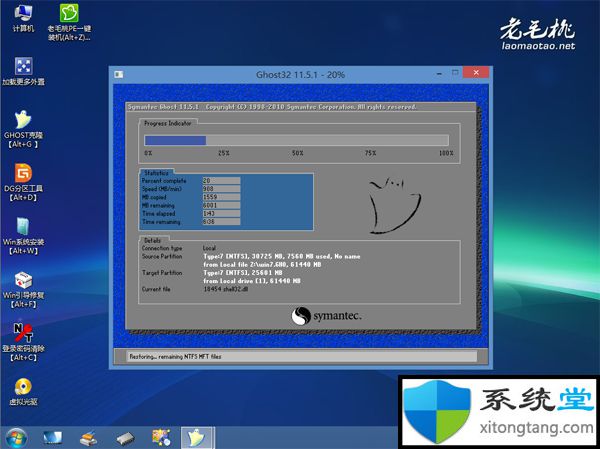Click the Percent complete value 20
The height and width of the screenshot is (449, 600).
(221, 181)
